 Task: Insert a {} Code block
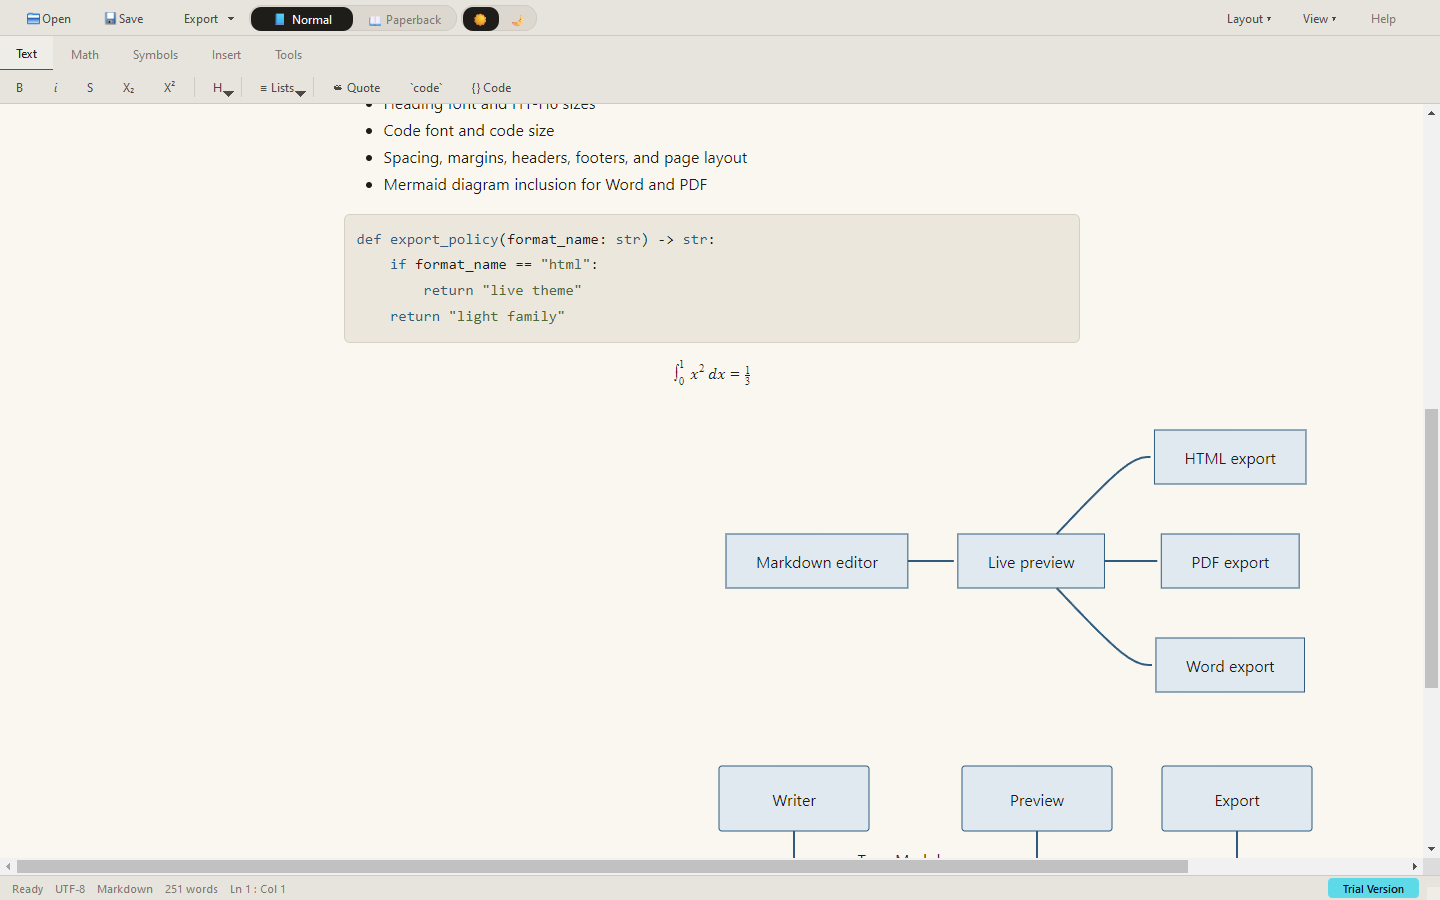pyautogui.click(x=491, y=88)
